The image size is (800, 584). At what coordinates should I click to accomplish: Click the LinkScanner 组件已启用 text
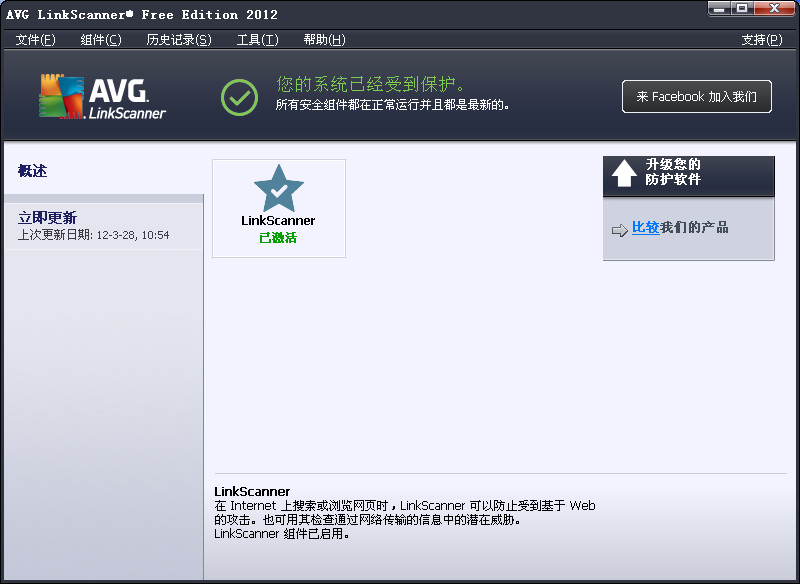(282, 534)
